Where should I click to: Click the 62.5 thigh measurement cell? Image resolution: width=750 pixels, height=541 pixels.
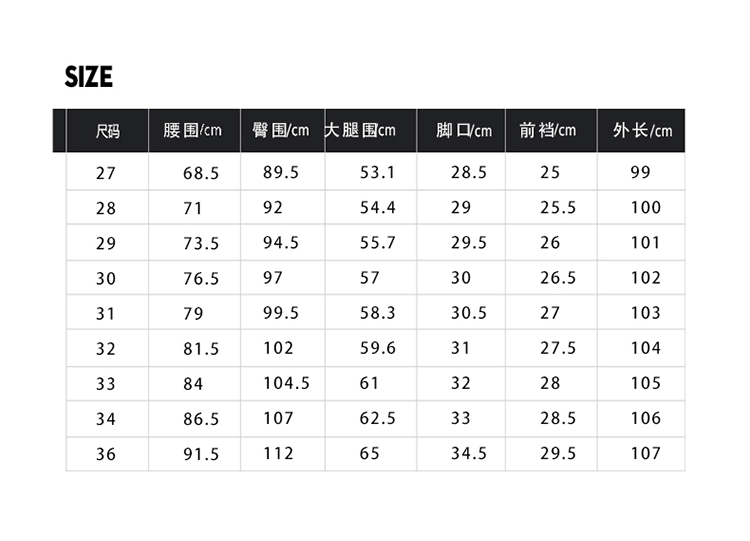click(x=377, y=418)
